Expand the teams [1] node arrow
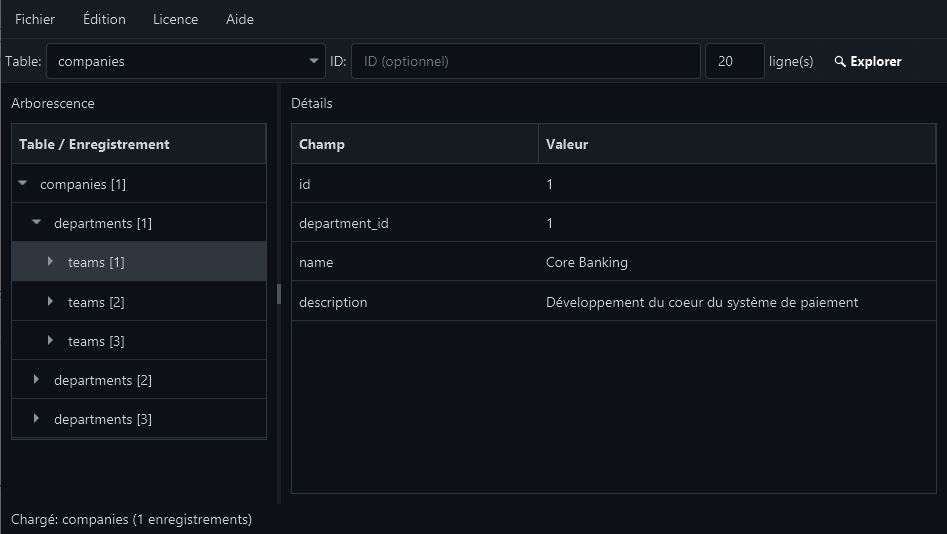The width and height of the screenshot is (947, 534). [51, 262]
